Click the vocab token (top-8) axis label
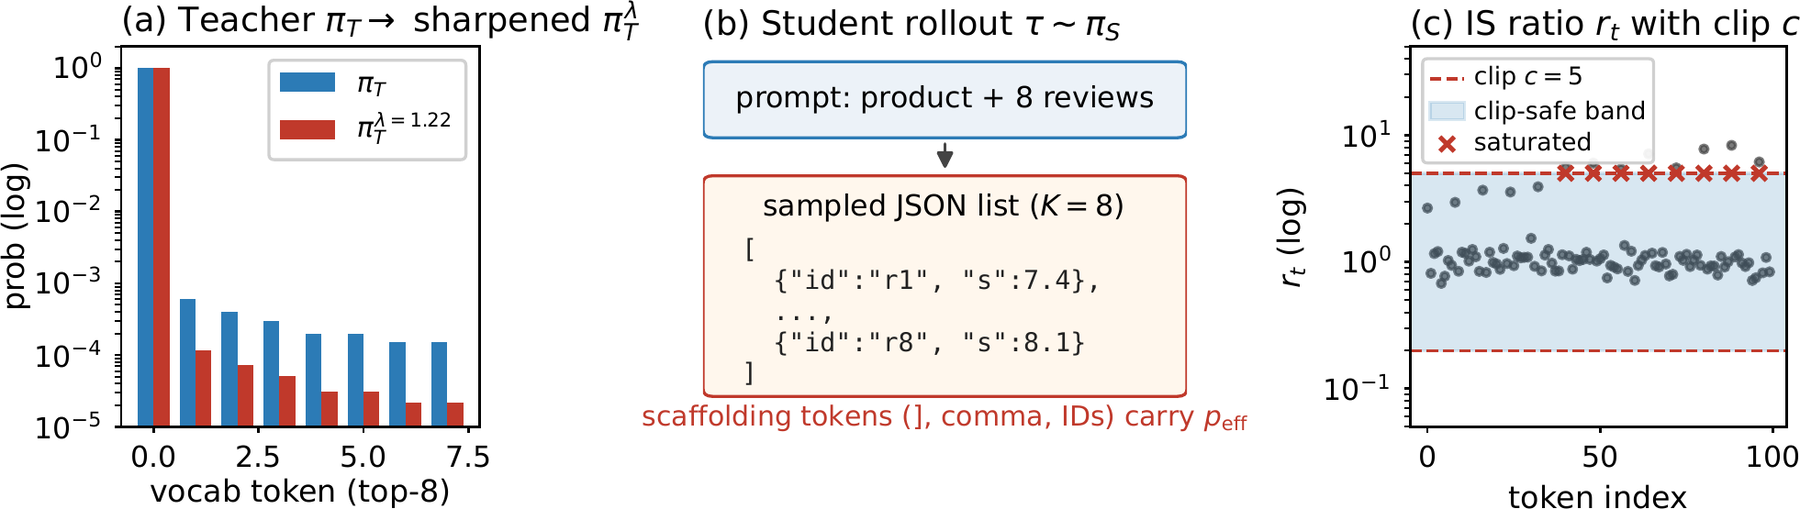 point(300,492)
